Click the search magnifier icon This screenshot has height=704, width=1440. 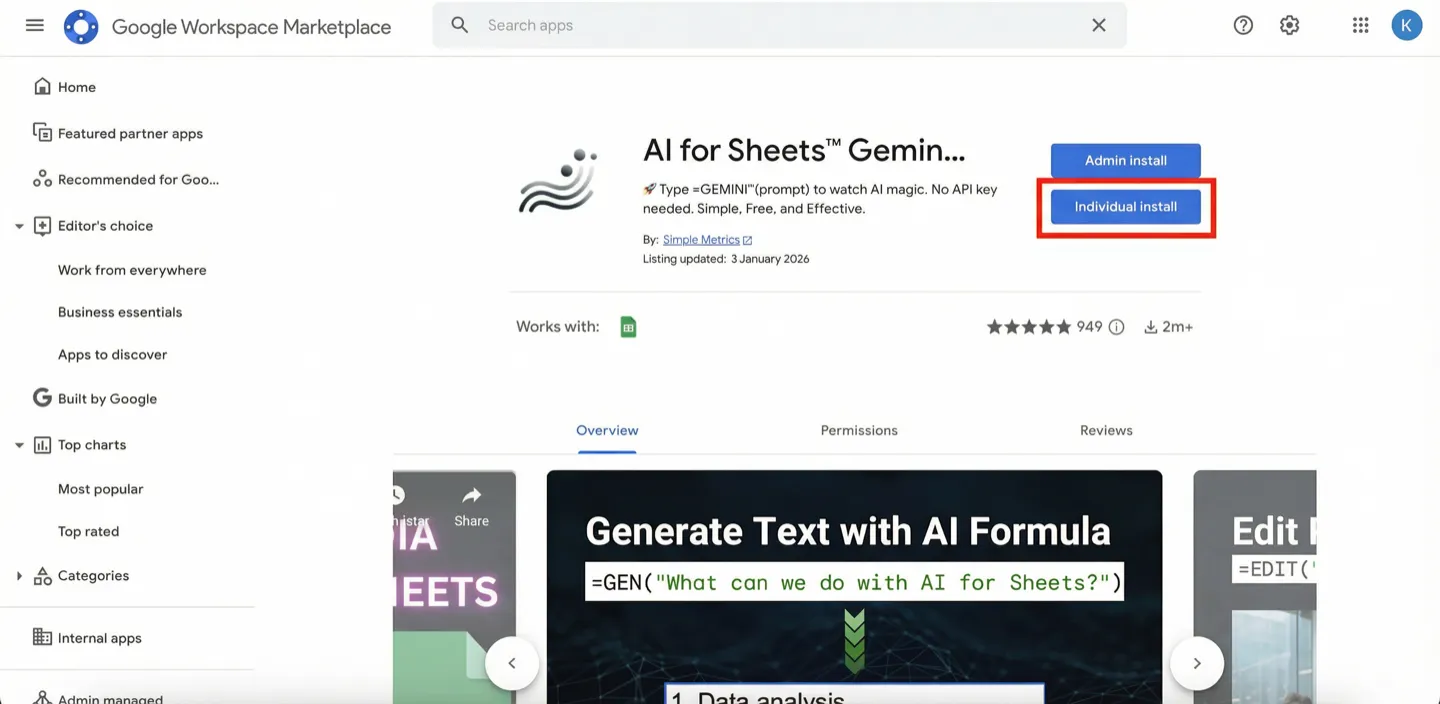pyautogui.click(x=459, y=24)
